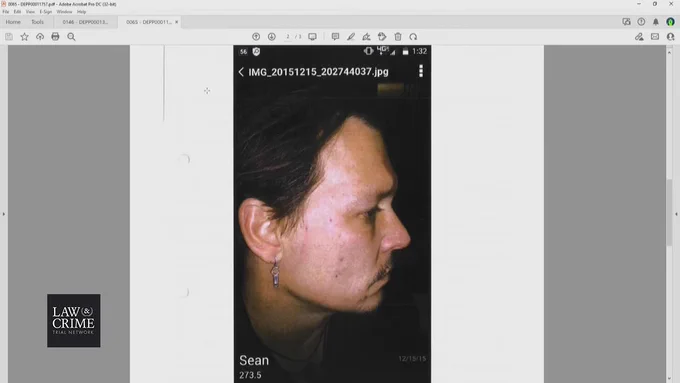Open the Edit menu
Viewport: 680px width, 383px height.
[17, 12]
